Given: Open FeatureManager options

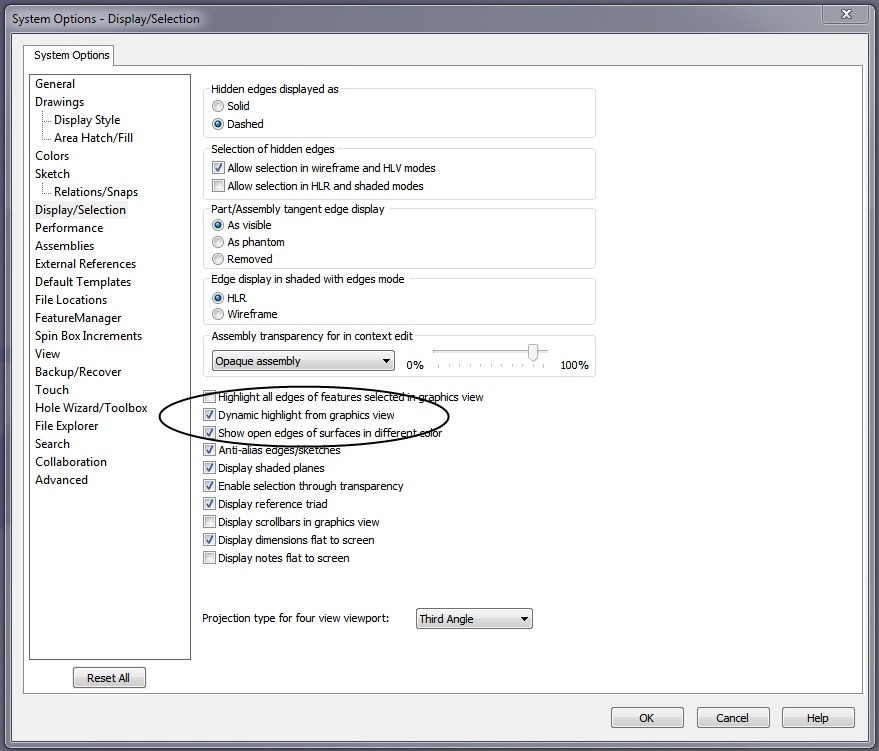Looking at the screenshot, I should click(x=78, y=318).
